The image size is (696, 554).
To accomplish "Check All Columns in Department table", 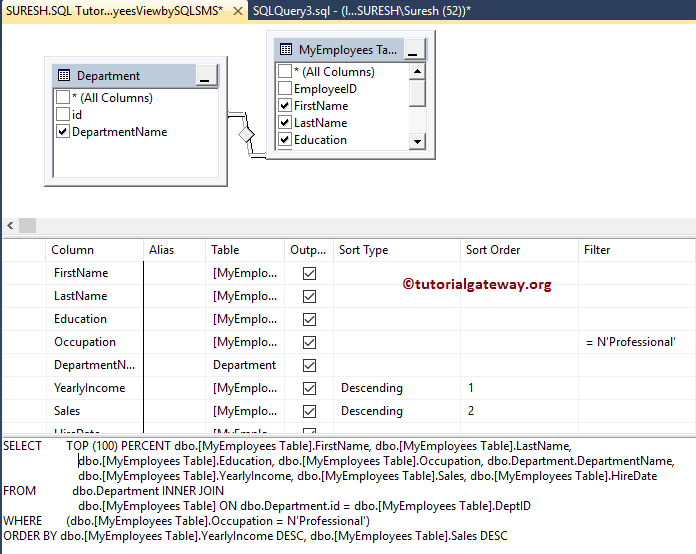I will (x=63, y=97).
